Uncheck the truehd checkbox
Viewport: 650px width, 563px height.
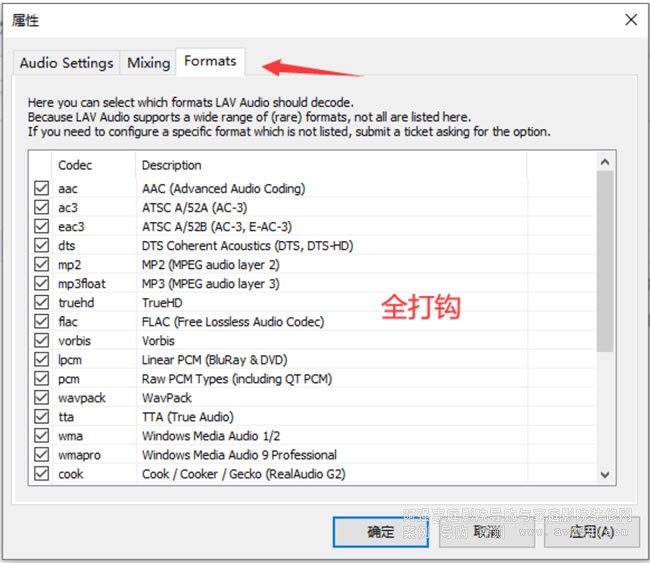(x=41, y=303)
